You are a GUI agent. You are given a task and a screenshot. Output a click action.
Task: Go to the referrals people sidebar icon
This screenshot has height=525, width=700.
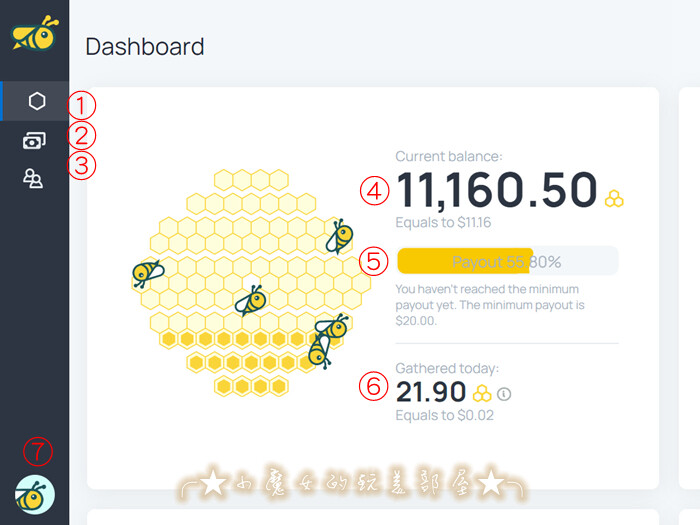click(x=34, y=178)
